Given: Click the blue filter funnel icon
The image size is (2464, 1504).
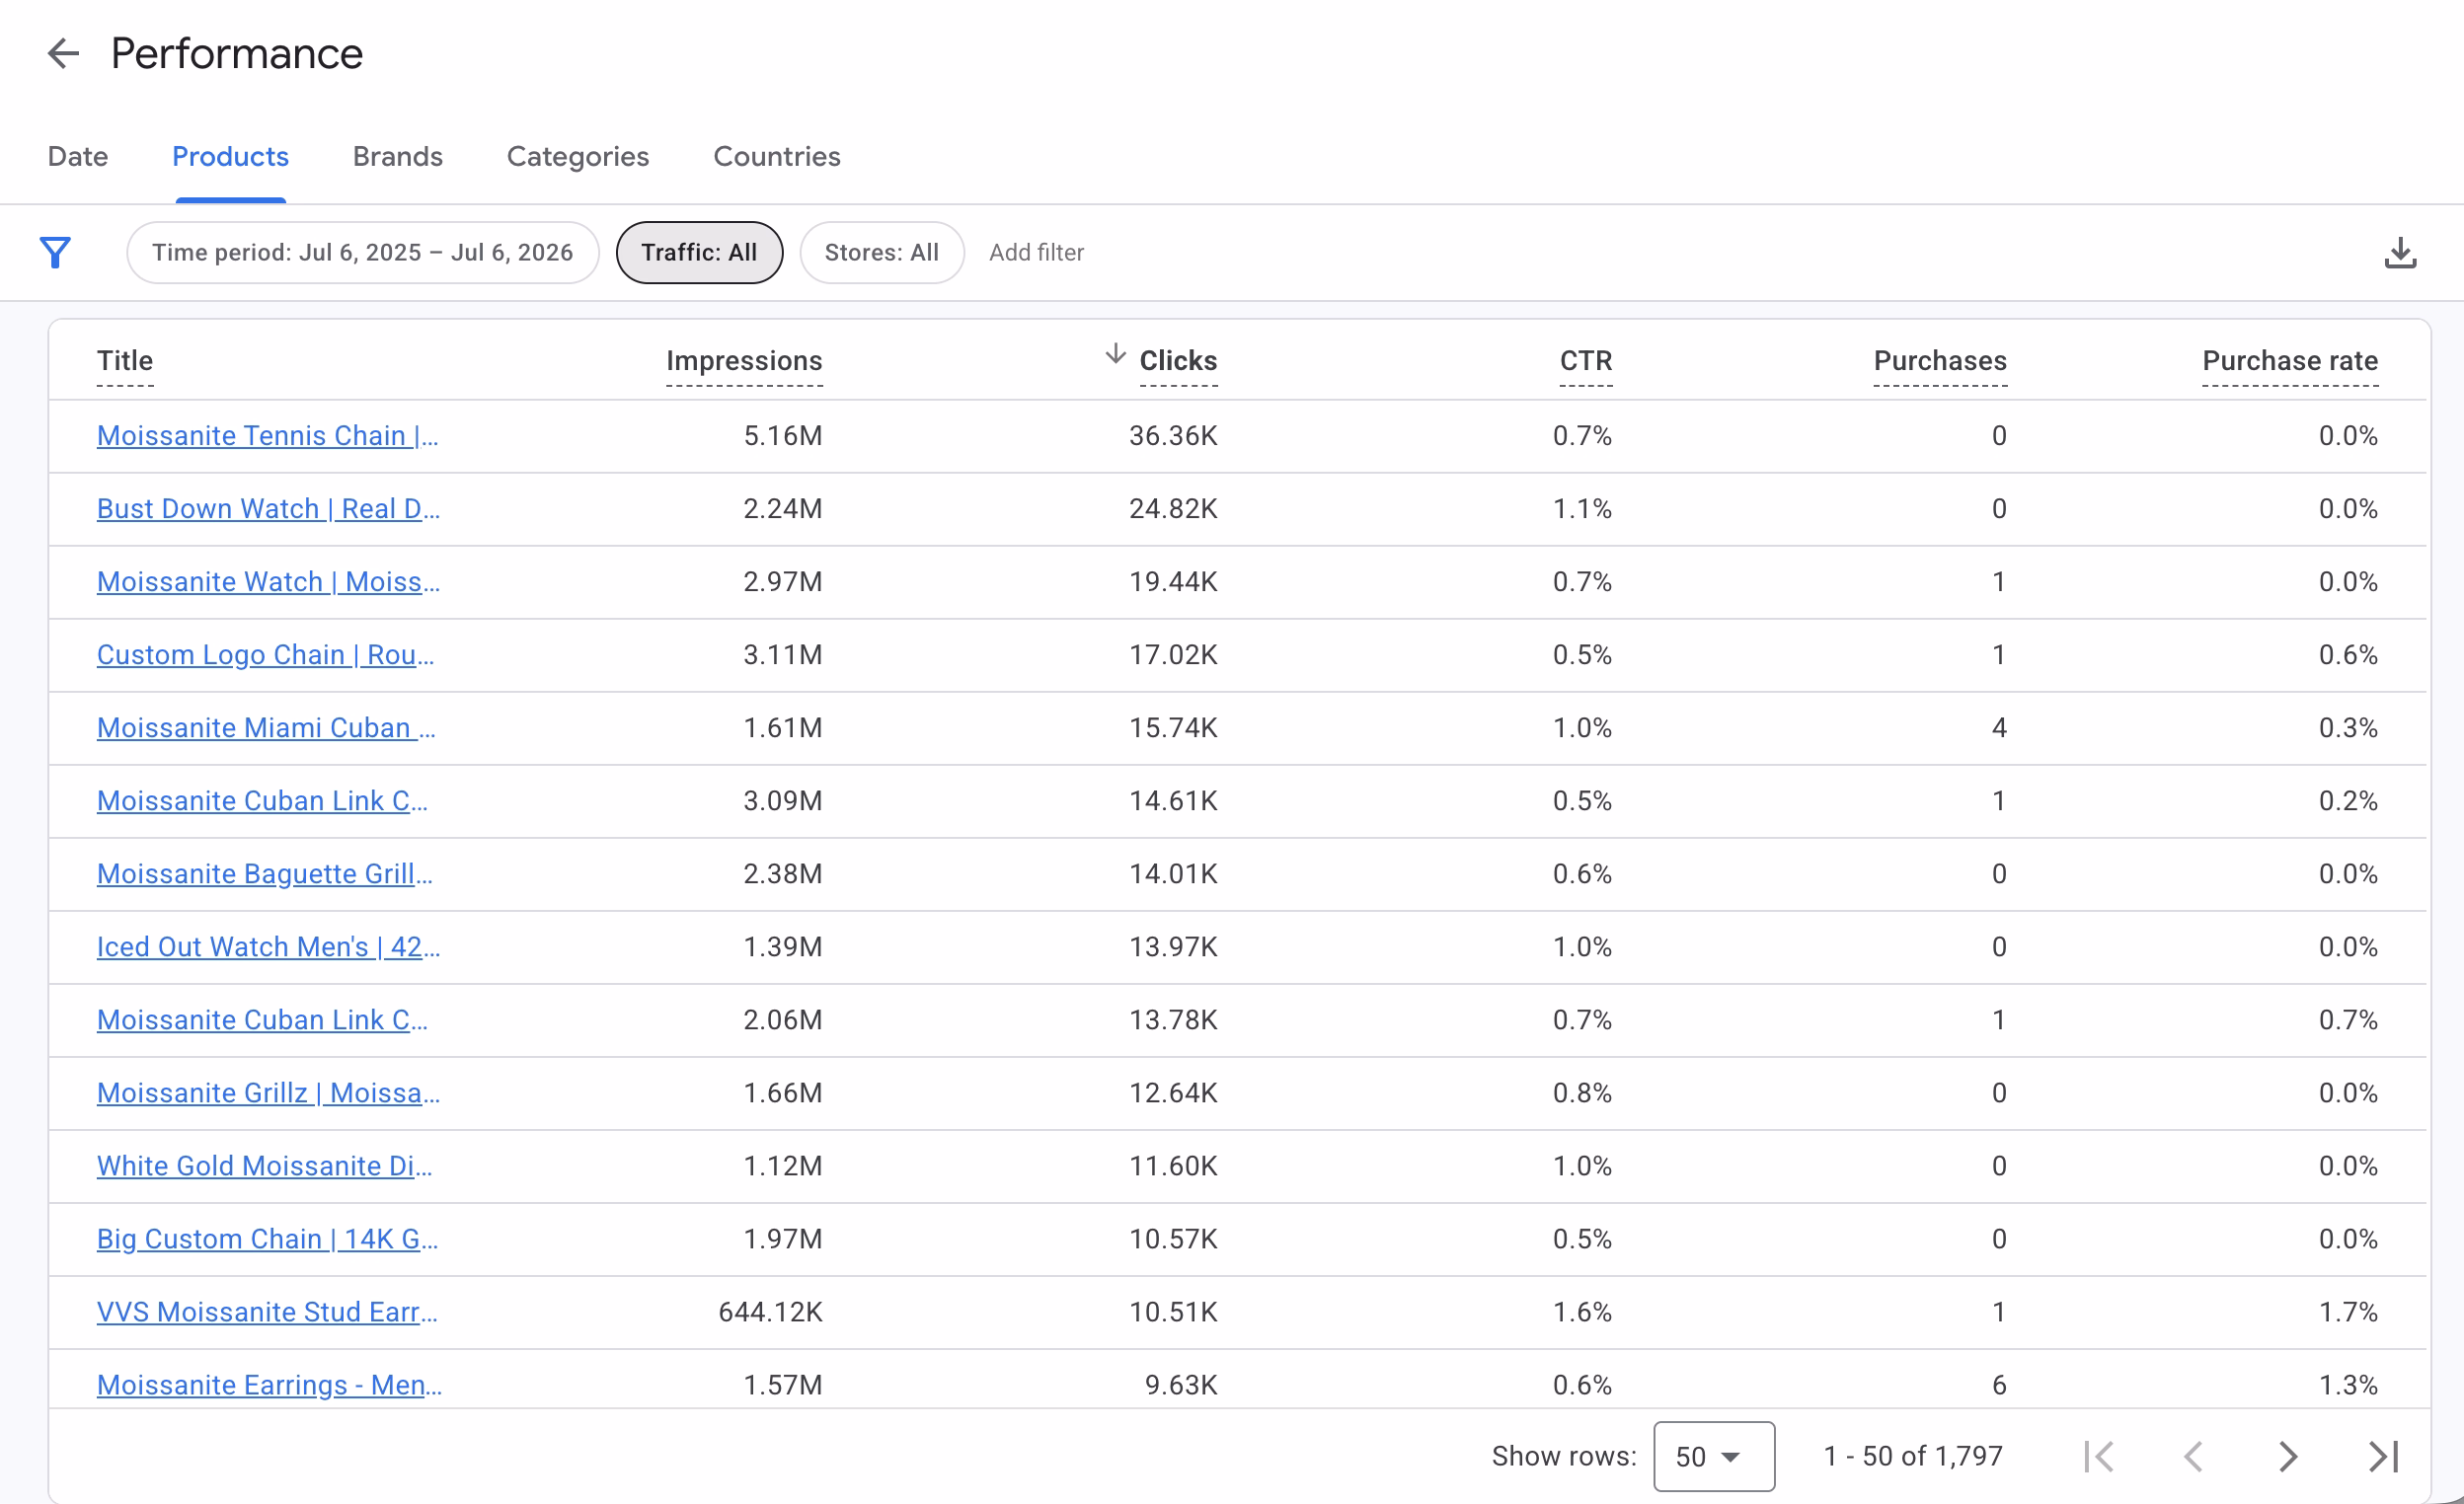Looking at the screenshot, I should coord(55,252).
